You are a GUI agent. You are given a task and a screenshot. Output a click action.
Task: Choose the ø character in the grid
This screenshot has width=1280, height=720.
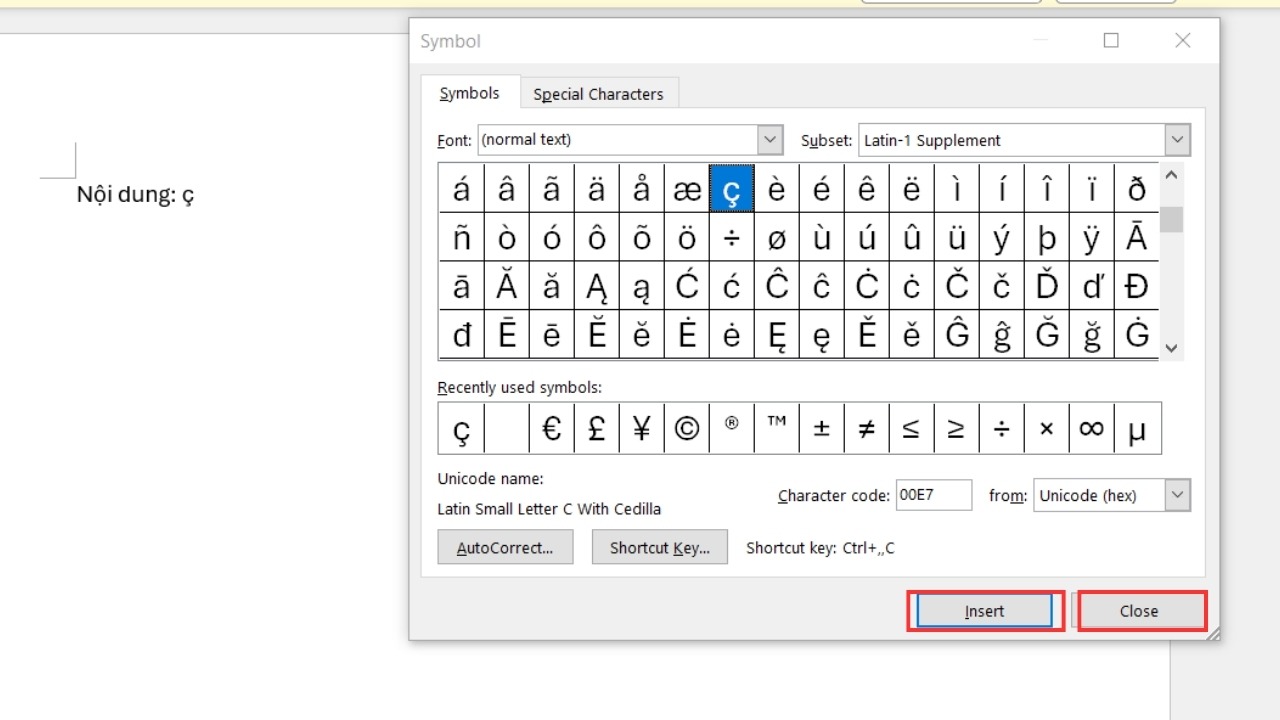tap(776, 237)
